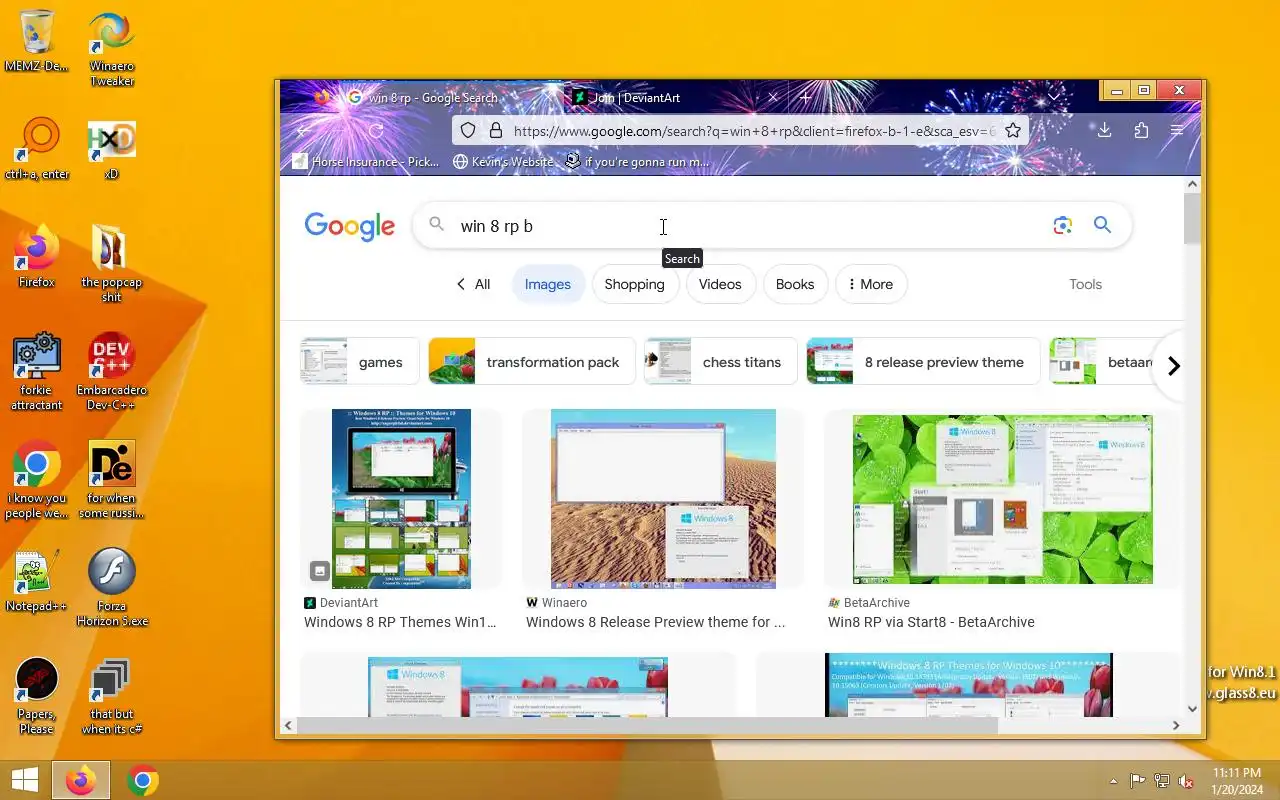The width and height of the screenshot is (1280, 800).
Task: Launch Forza Horizon 3.exe desktop icon
Action: click(111, 589)
